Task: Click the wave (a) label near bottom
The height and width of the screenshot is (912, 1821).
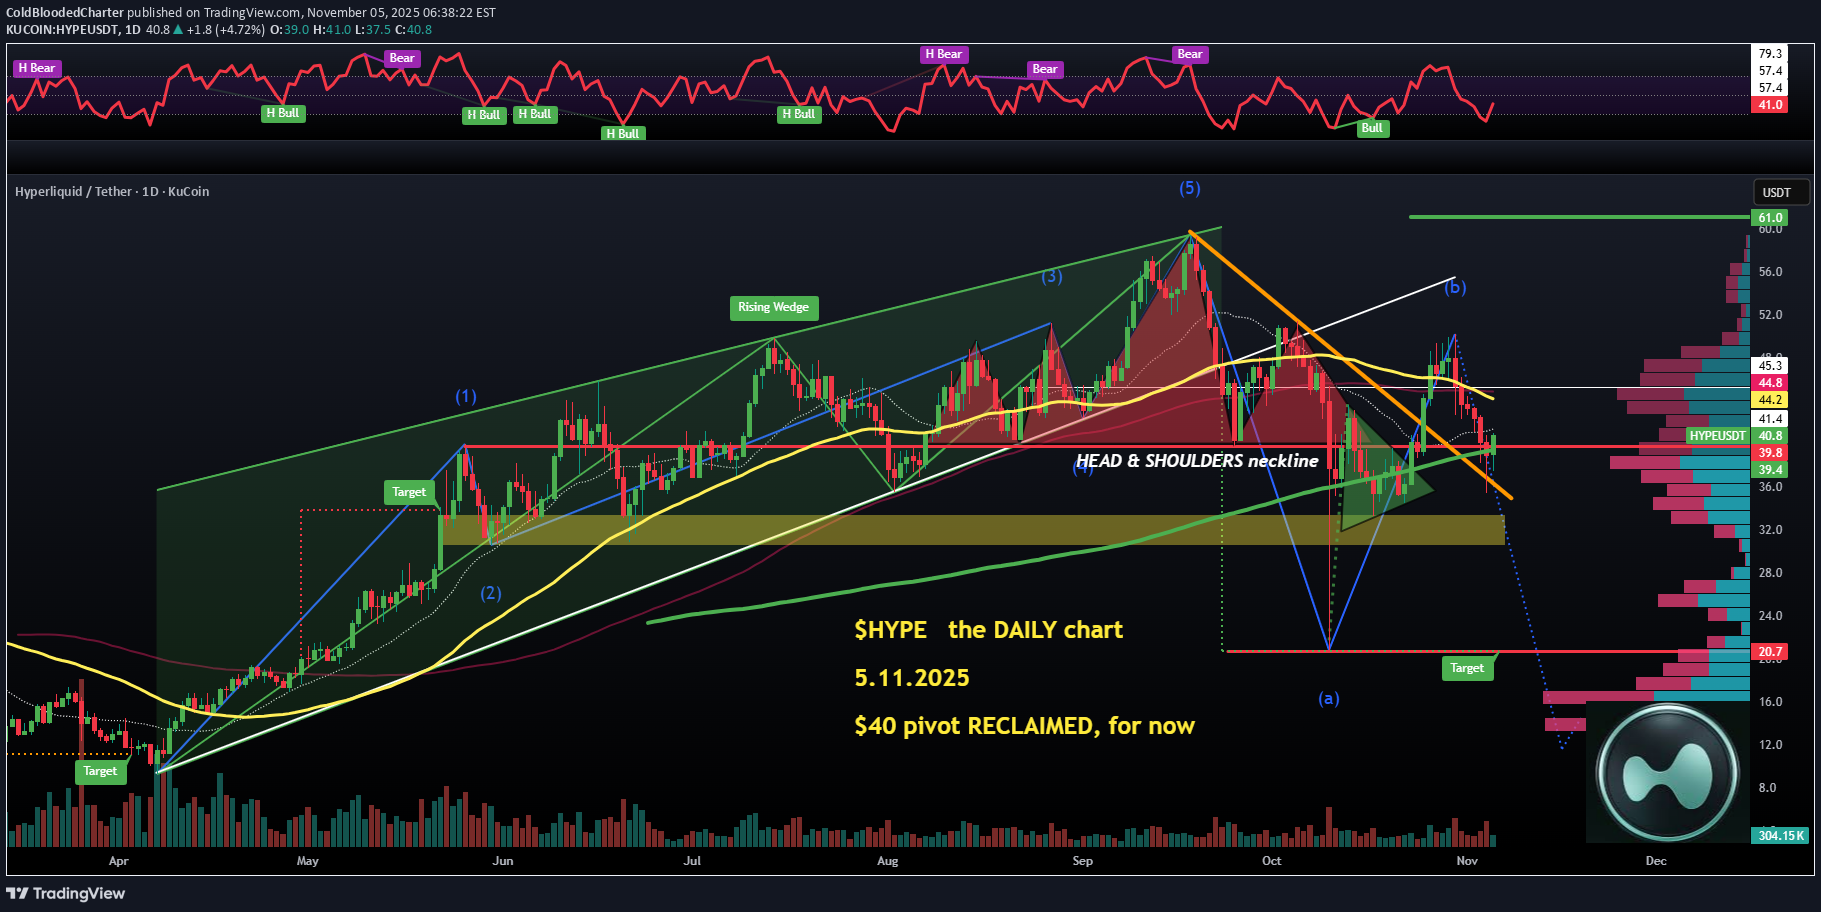Action: coord(1328,698)
